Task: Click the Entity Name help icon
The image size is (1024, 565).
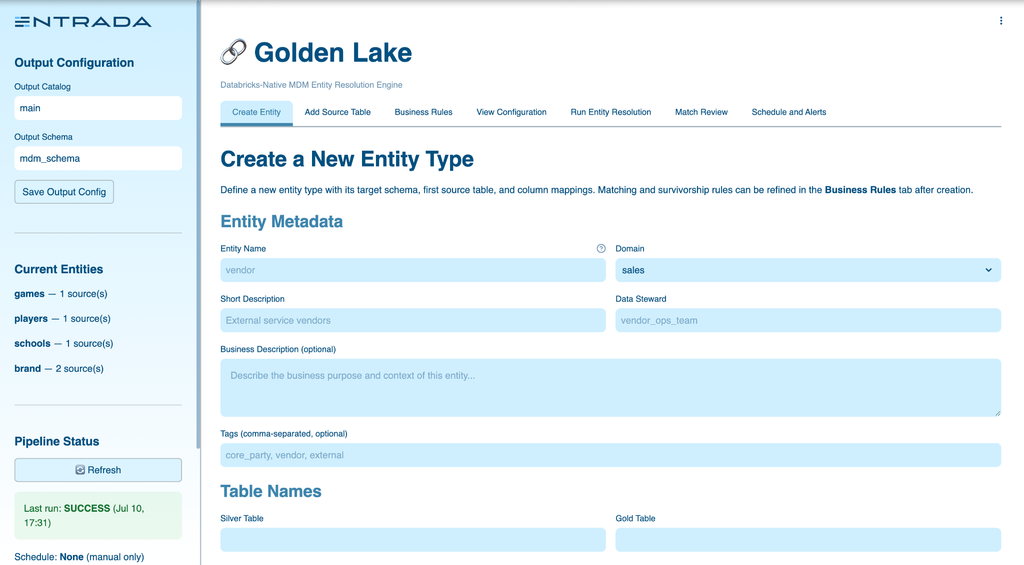Action: (601, 248)
